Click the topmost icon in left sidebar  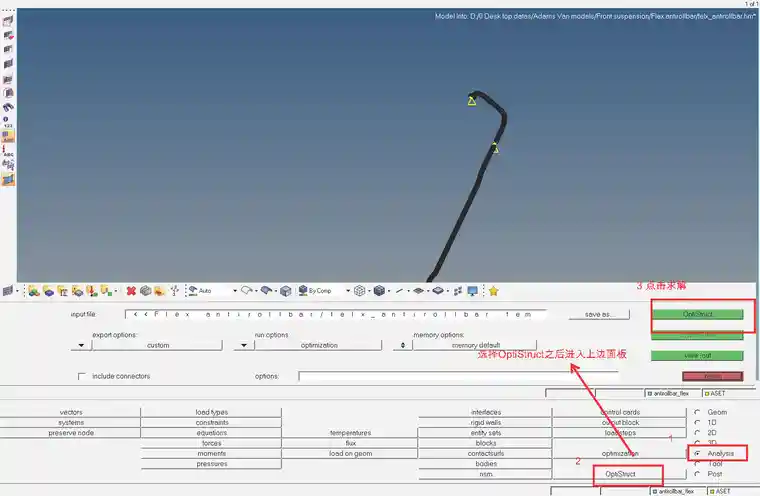coord(8,21)
